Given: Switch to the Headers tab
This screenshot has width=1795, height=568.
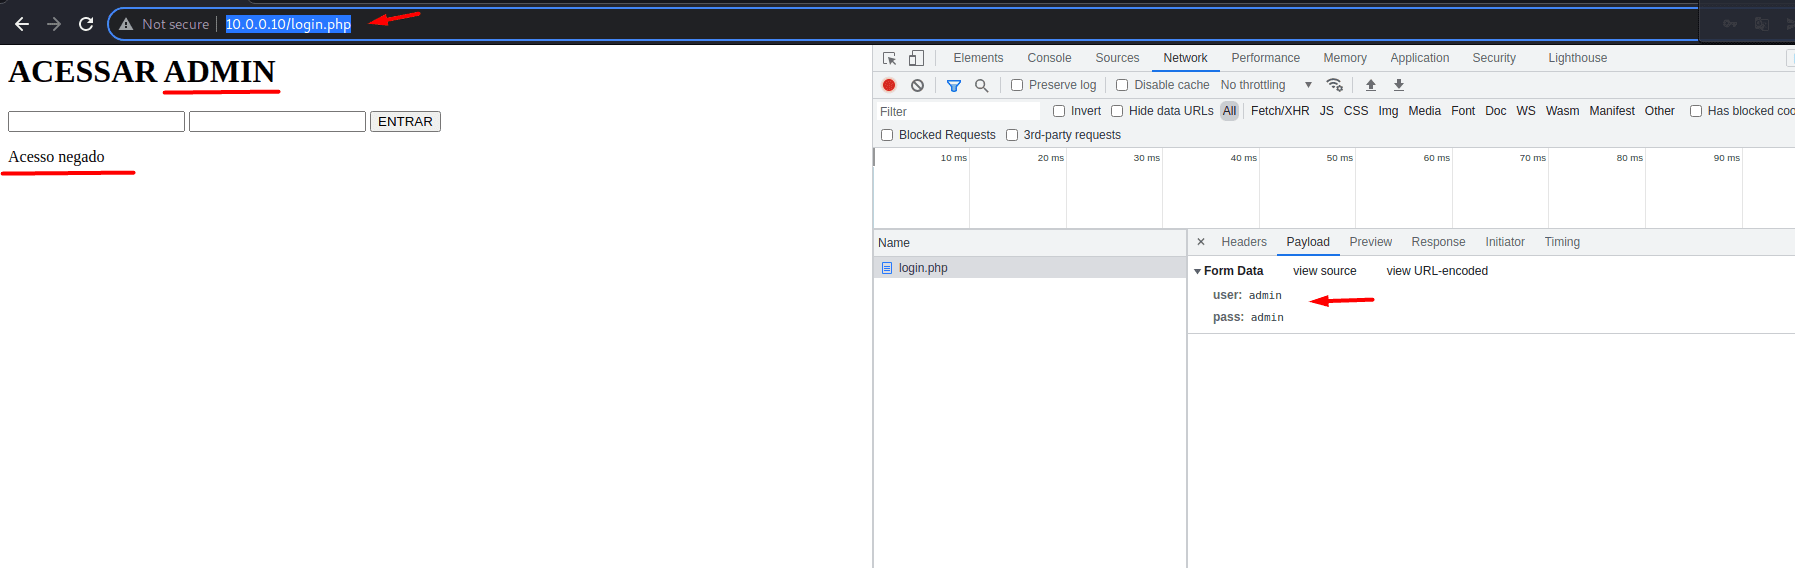Looking at the screenshot, I should (x=1244, y=242).
